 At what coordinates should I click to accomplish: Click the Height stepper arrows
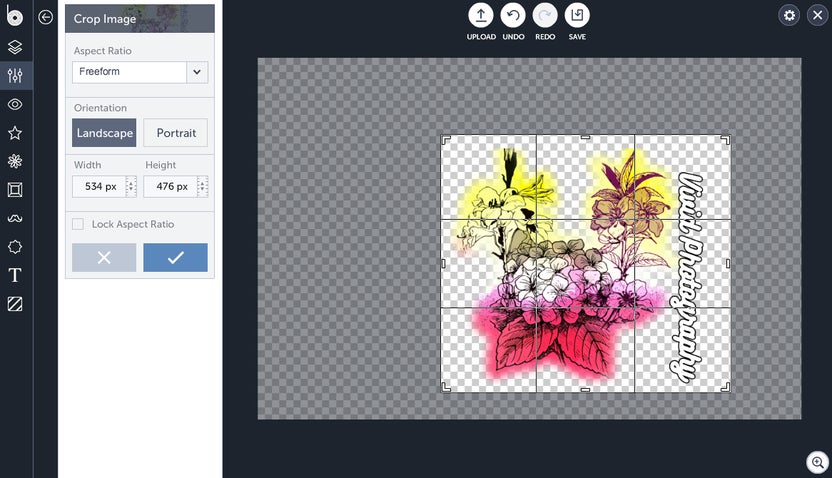click(203, 187)
